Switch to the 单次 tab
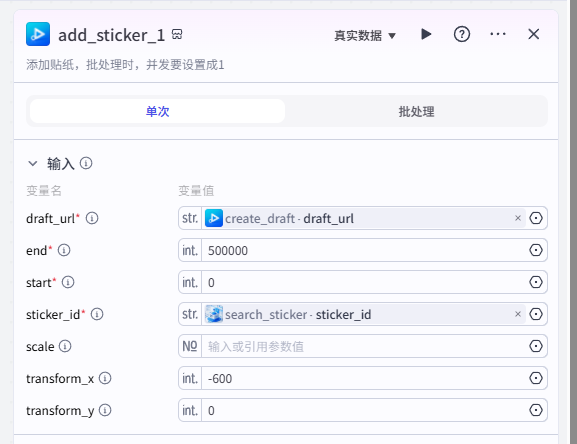The image size is (577, 444). tap(157, 111)
